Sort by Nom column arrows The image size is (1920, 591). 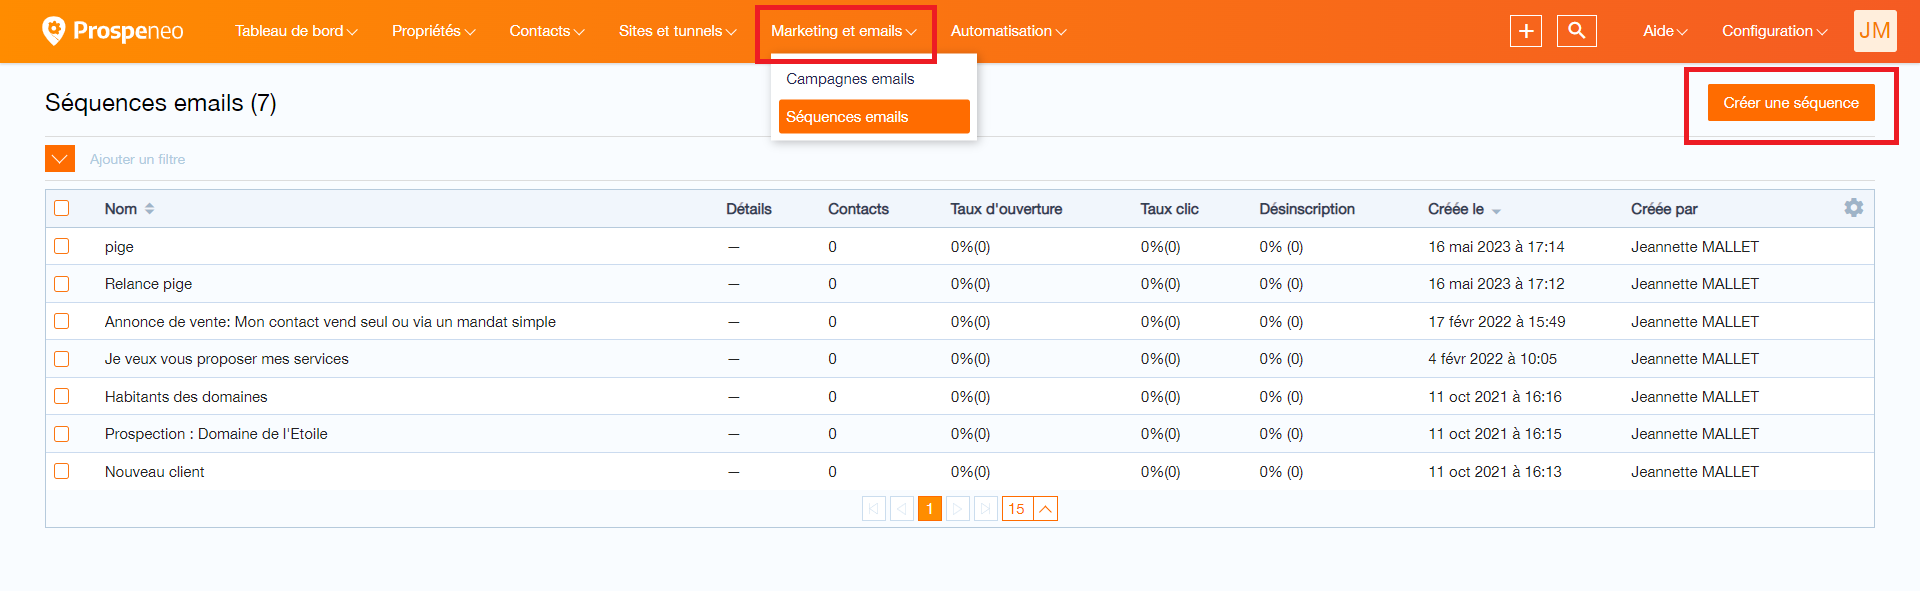[x=150, y=209]
